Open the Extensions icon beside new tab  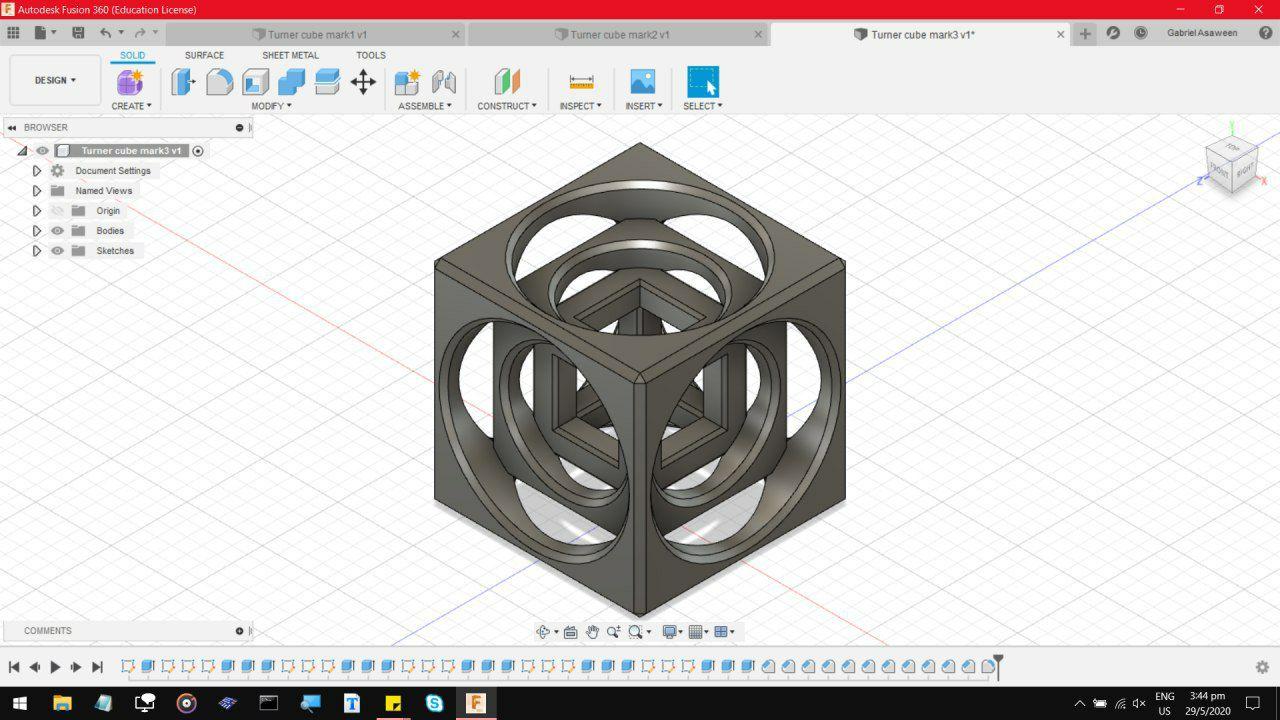coord(1113,33)
